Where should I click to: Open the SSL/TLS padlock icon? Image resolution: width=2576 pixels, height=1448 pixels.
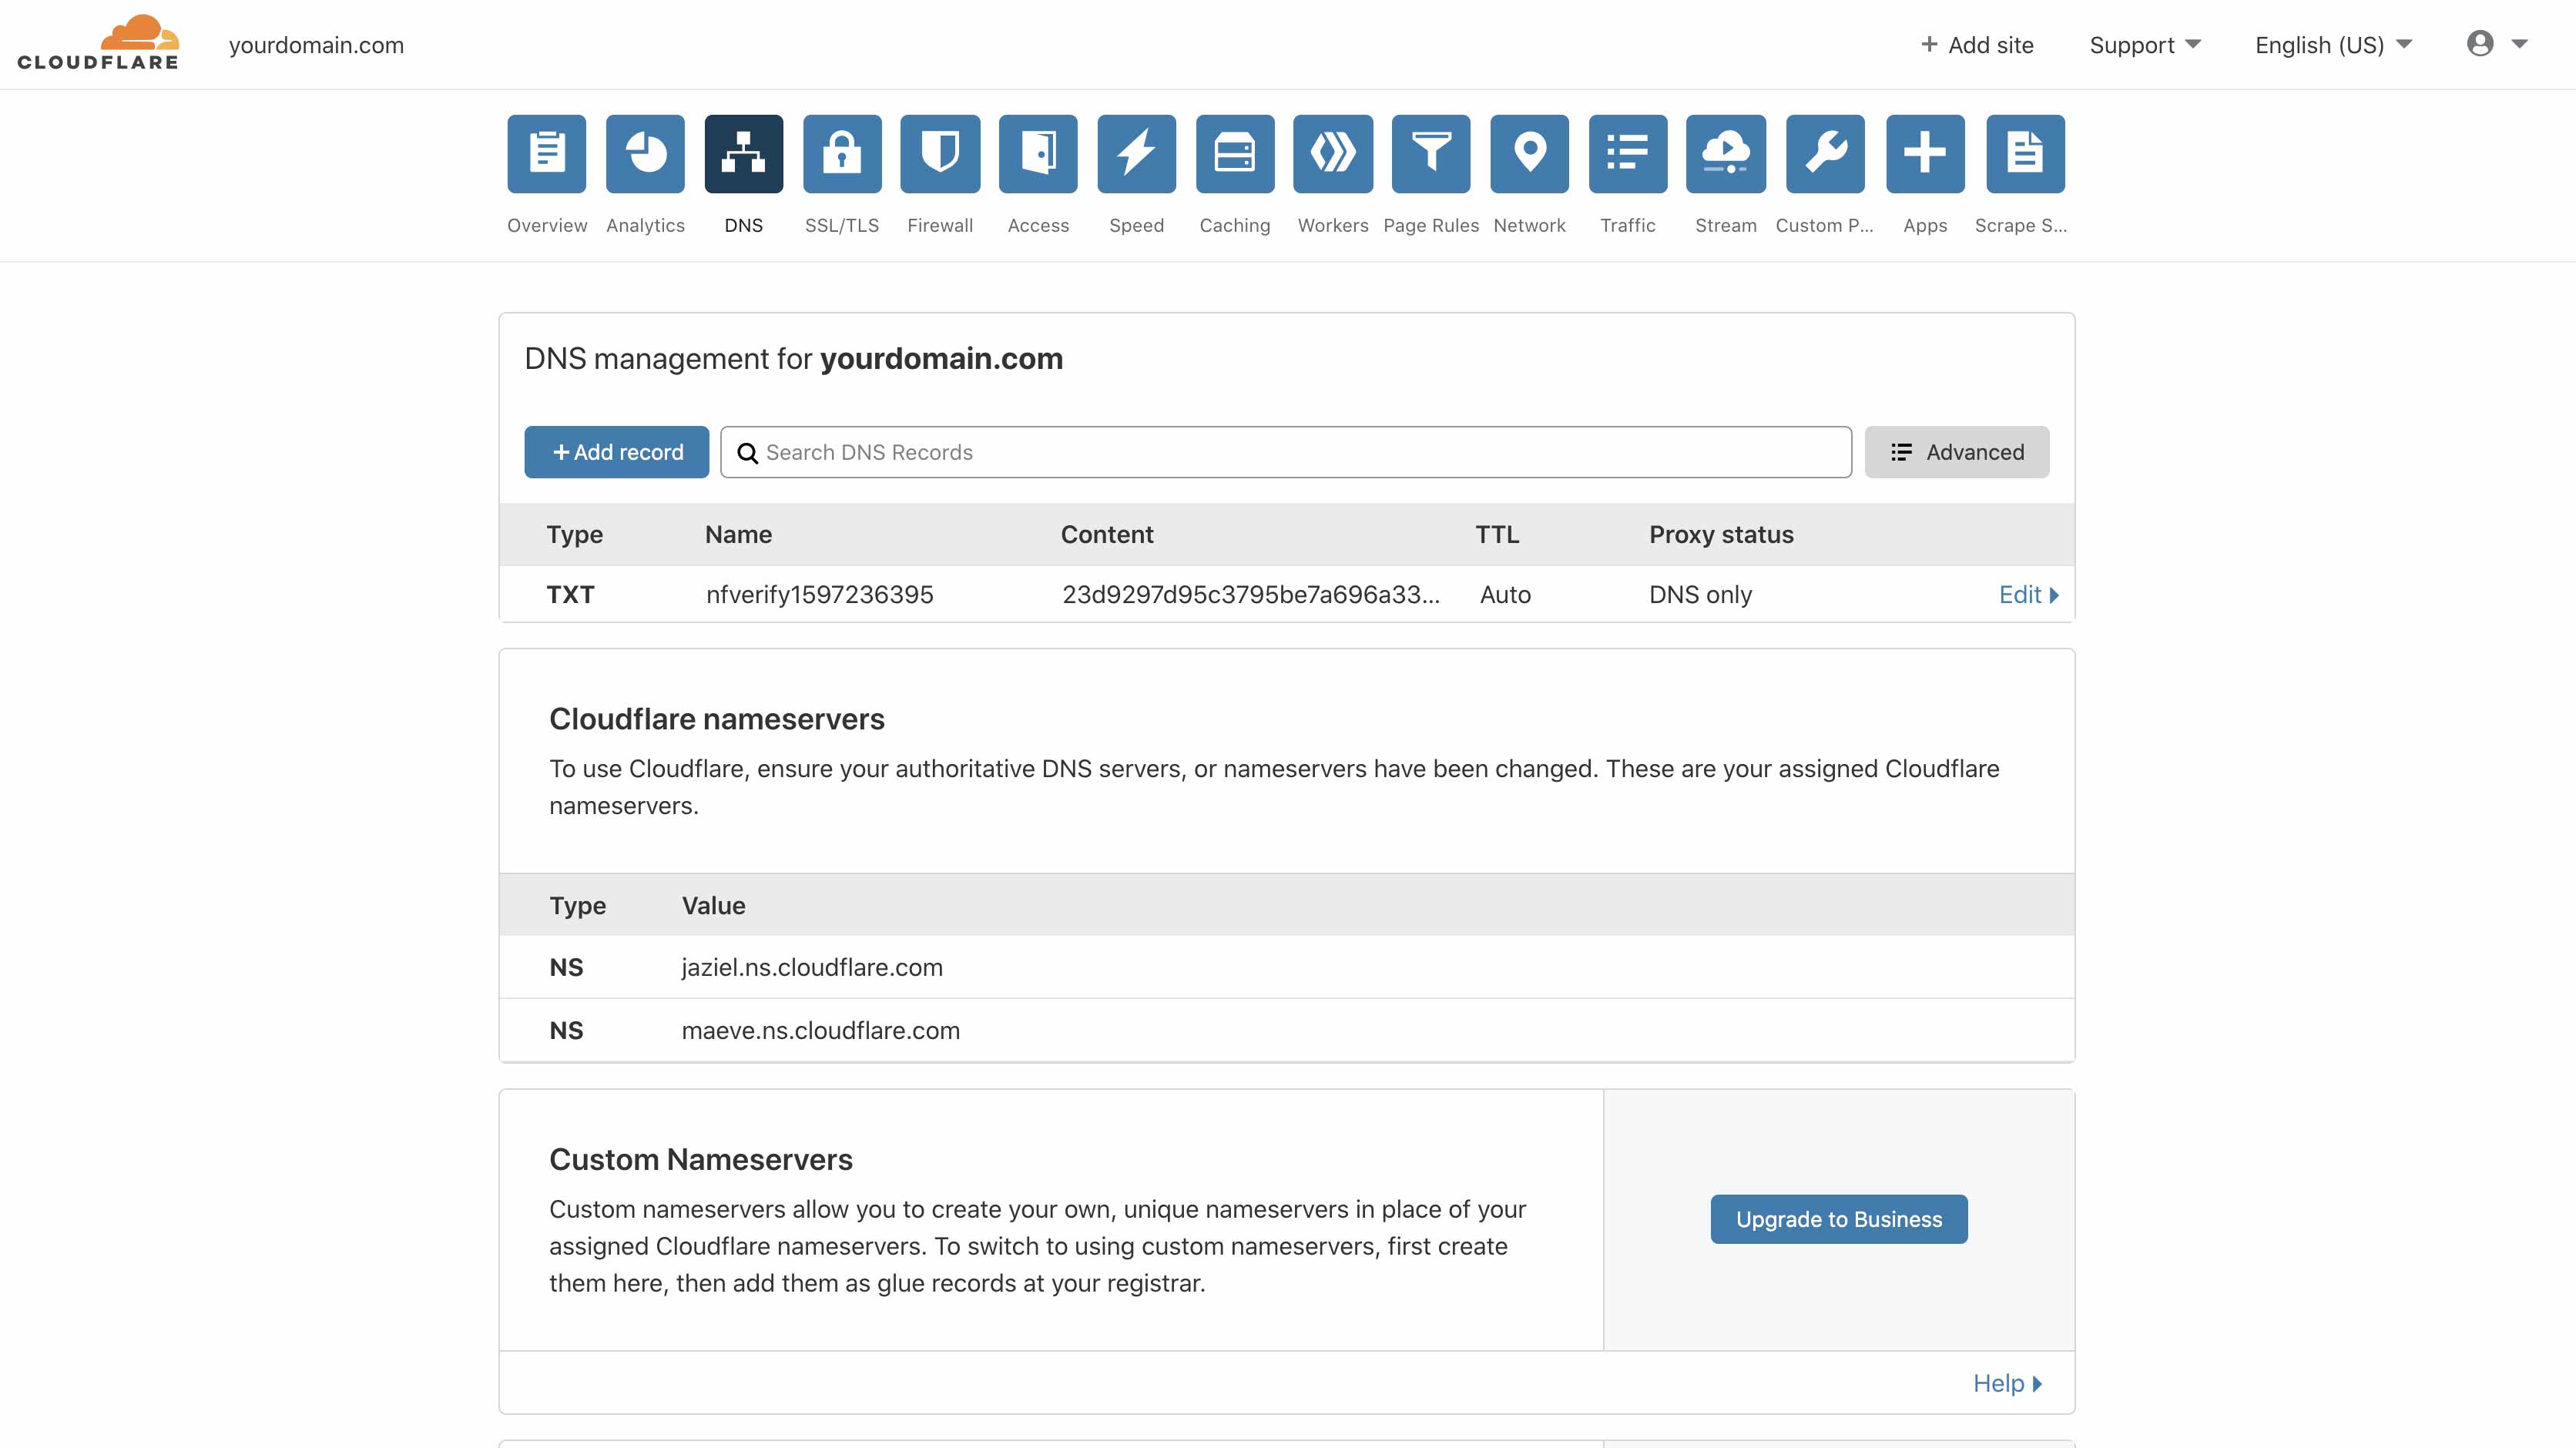click(x=842, y=153)
